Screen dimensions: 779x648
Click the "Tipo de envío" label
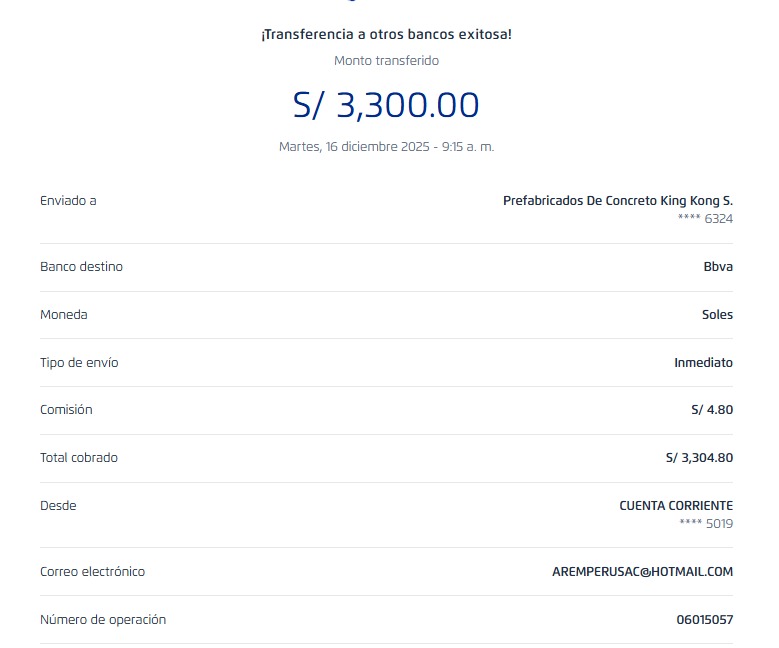[79, 363]
